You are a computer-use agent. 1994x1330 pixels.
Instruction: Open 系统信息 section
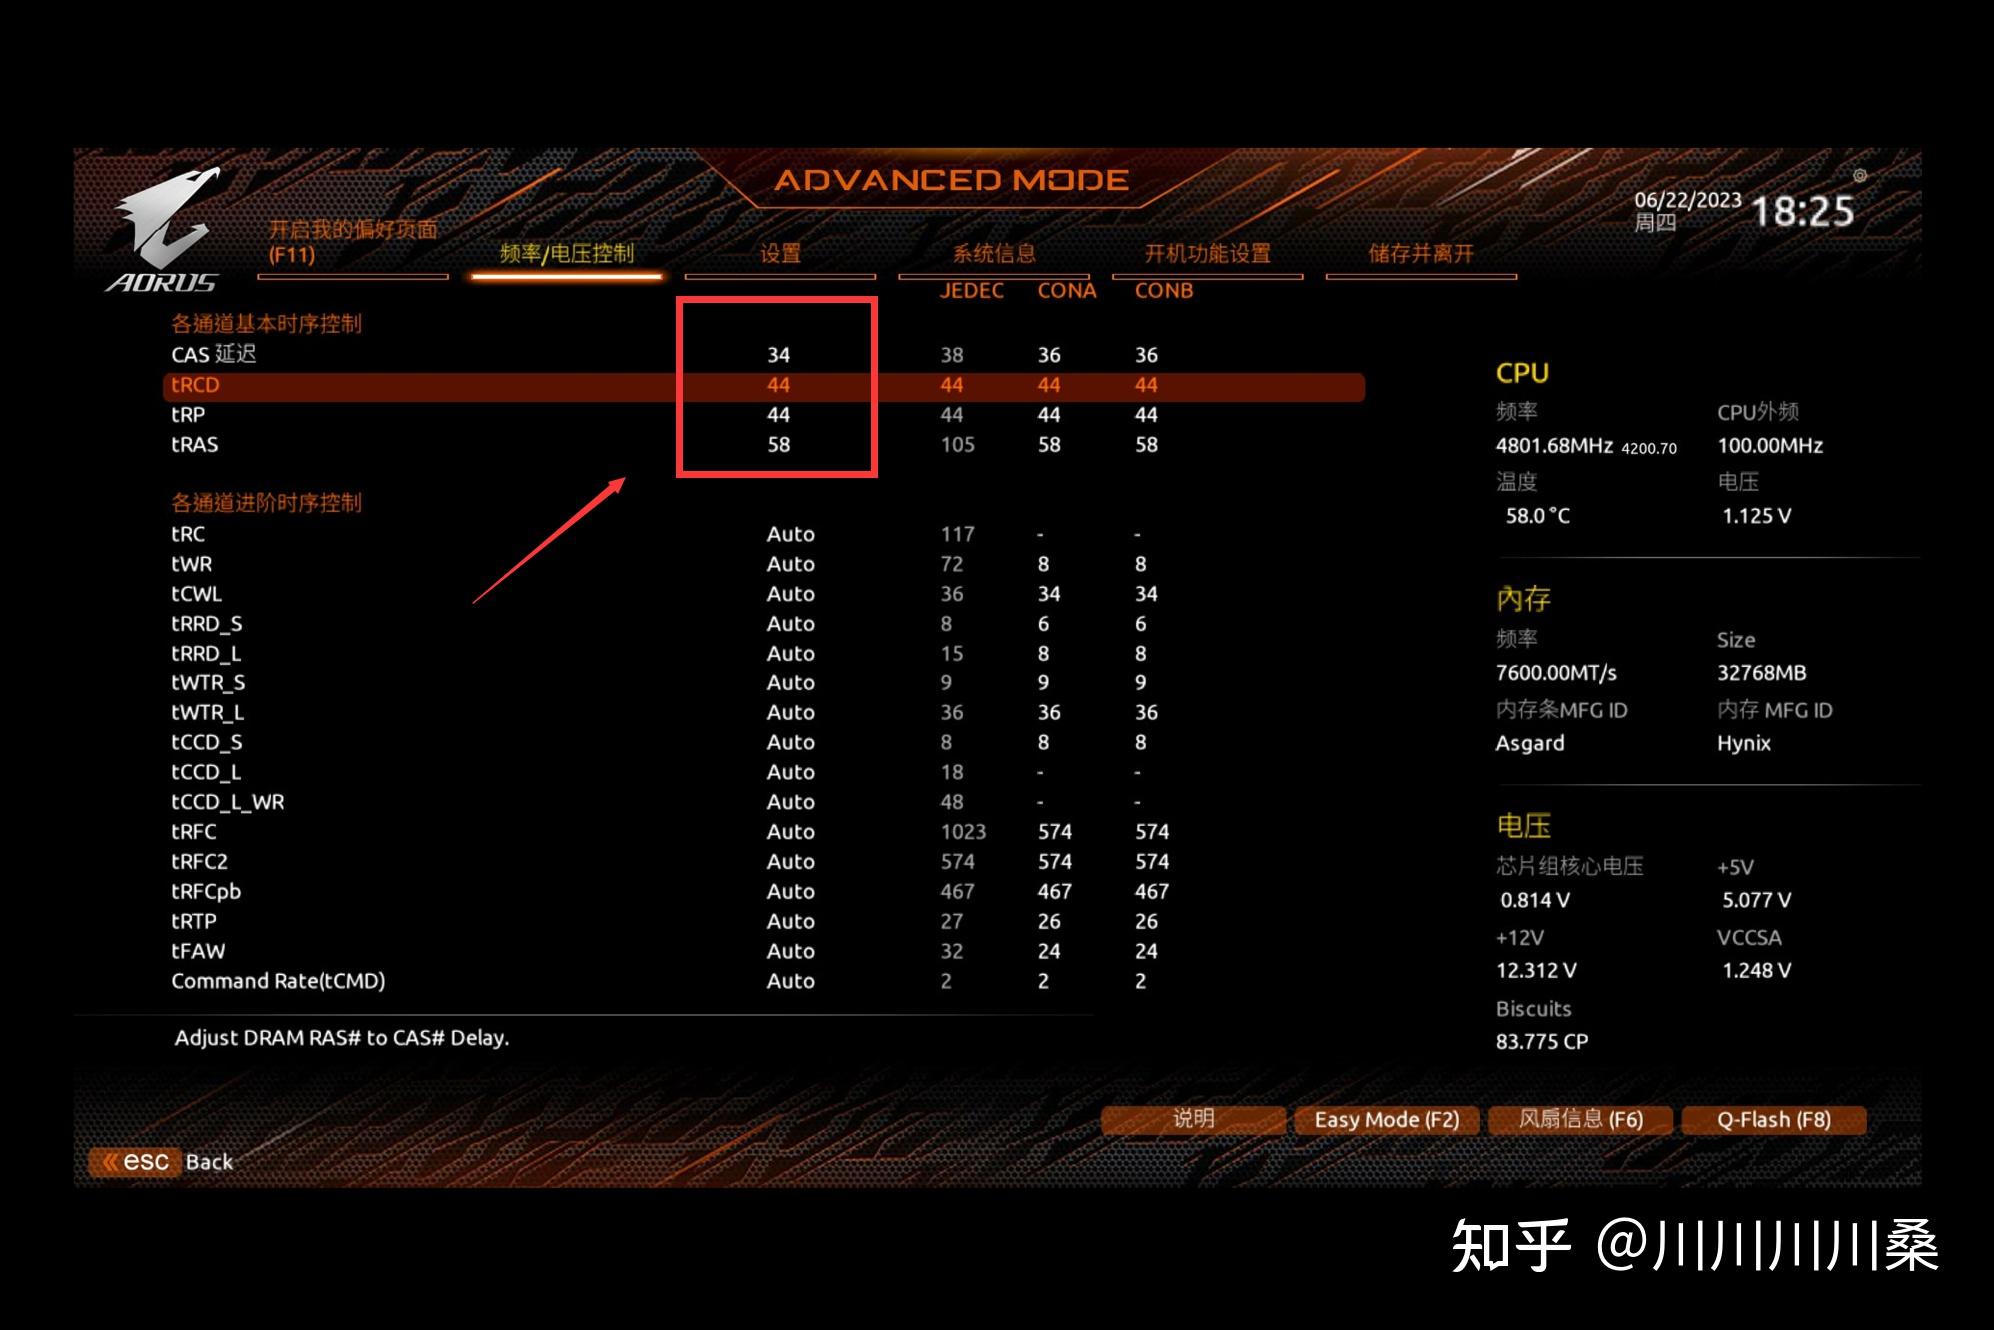979,251
